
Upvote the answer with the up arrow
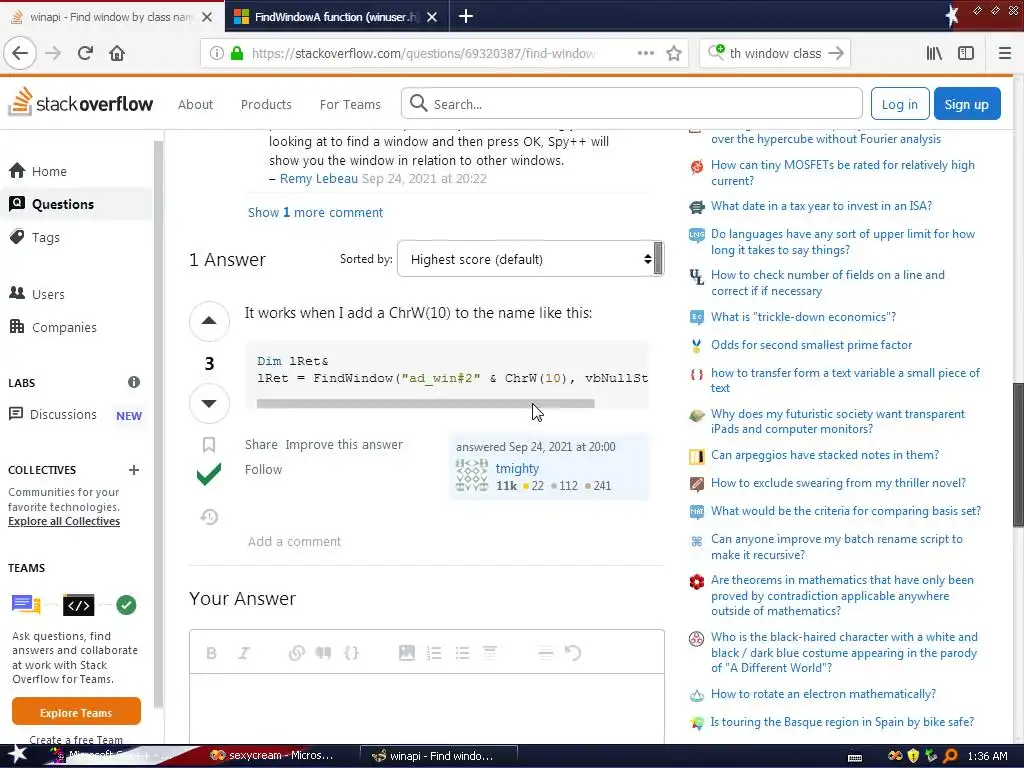point(209,321)
